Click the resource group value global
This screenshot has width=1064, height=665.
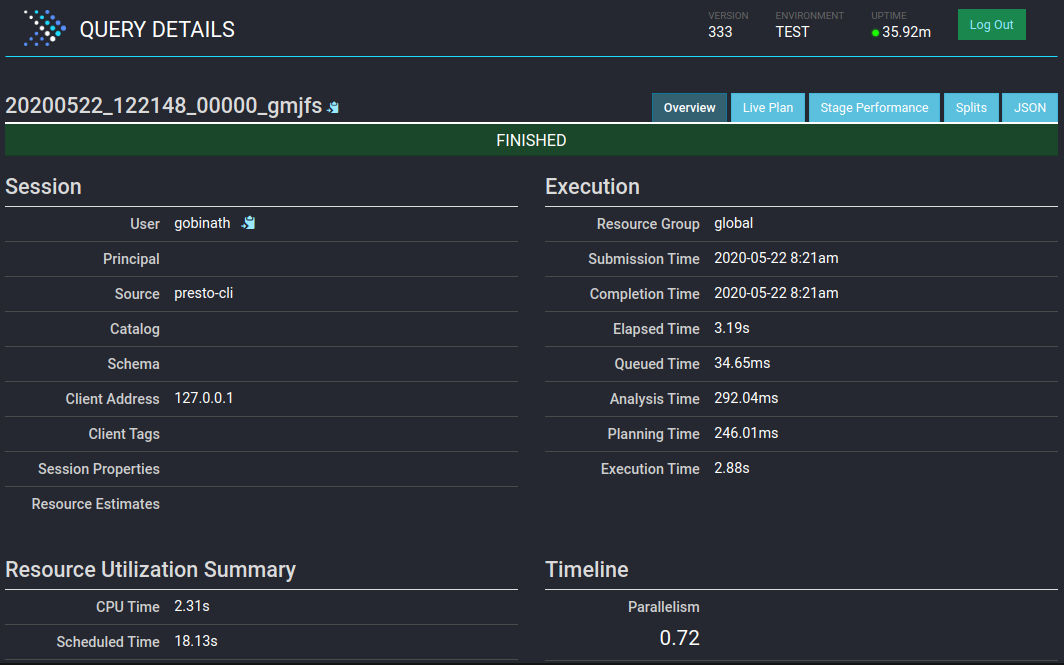734,223
